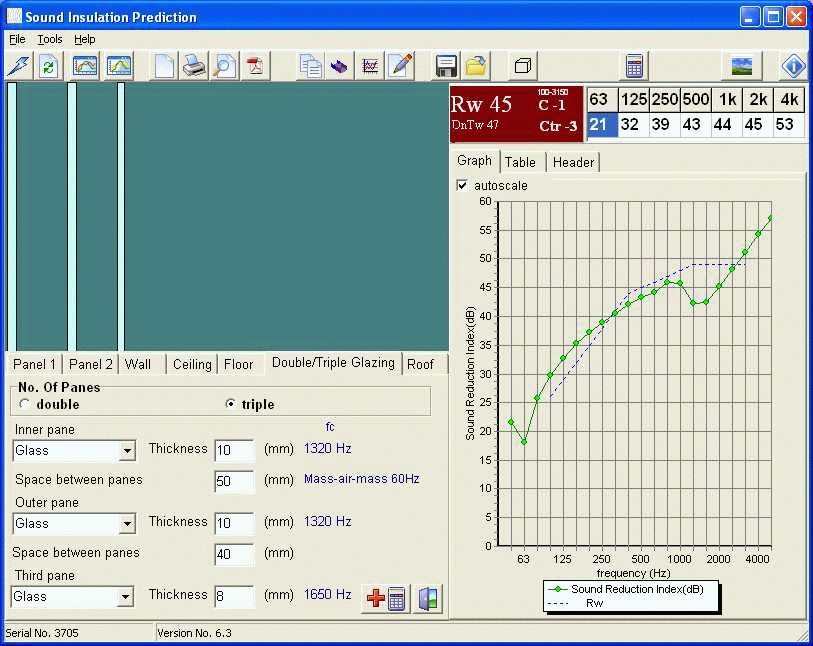813x646 pixels.
Task: Select the triple panes radio button
Action: 230,404
